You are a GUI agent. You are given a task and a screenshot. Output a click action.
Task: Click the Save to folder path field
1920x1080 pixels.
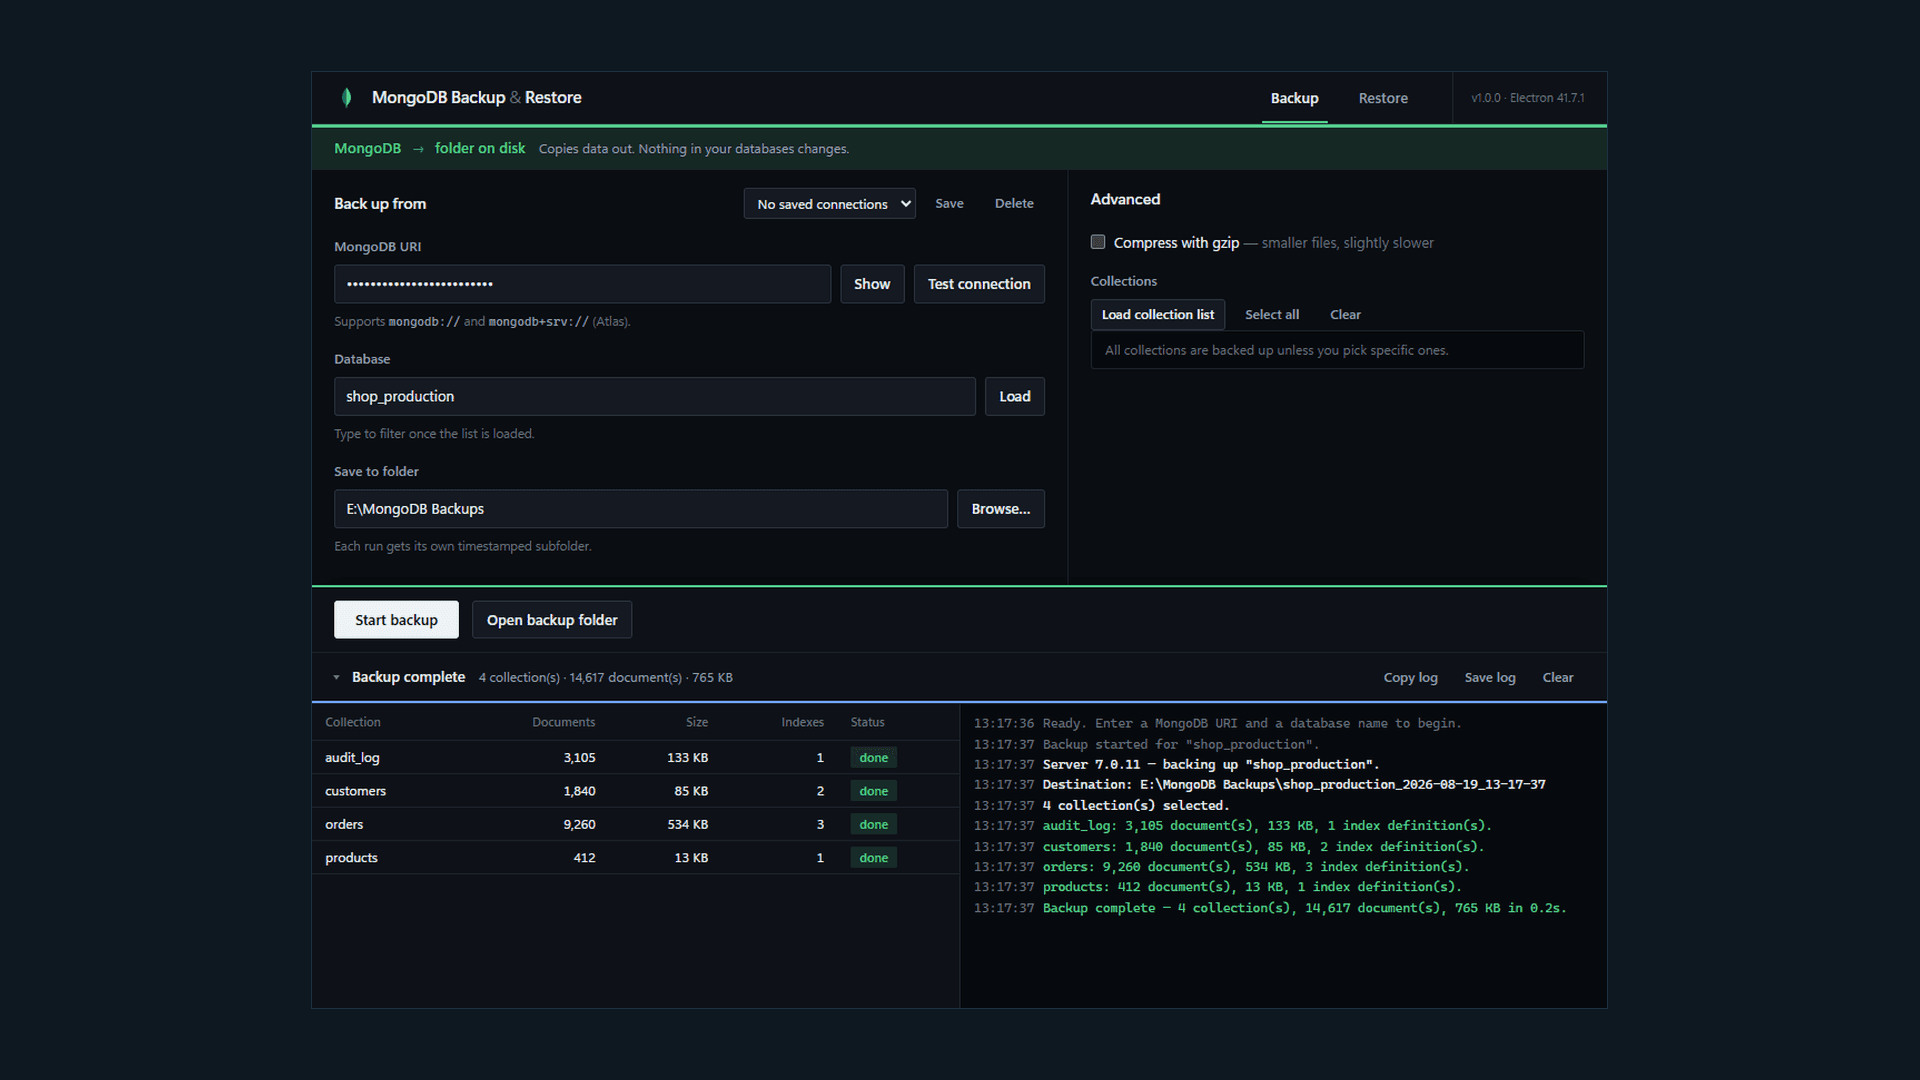click(x=640, y=509)
